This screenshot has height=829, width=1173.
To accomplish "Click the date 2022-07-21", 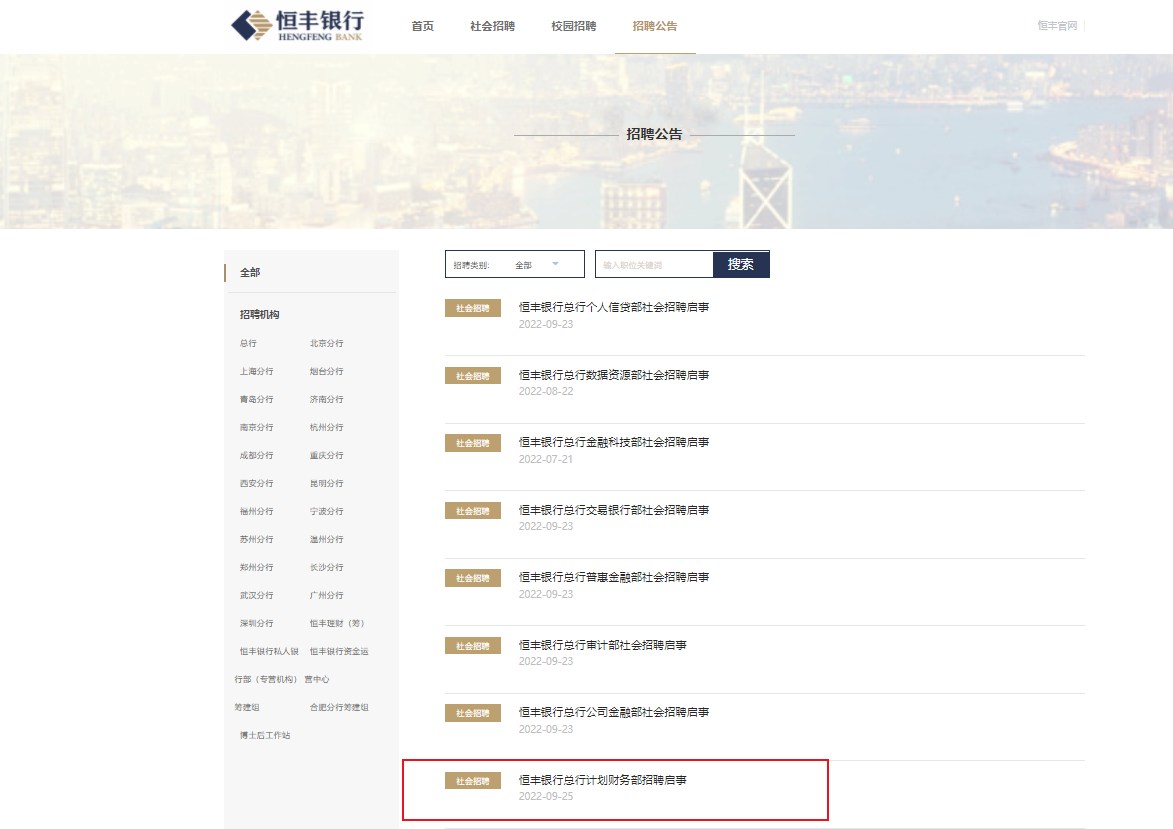I will tap(546, 459).
